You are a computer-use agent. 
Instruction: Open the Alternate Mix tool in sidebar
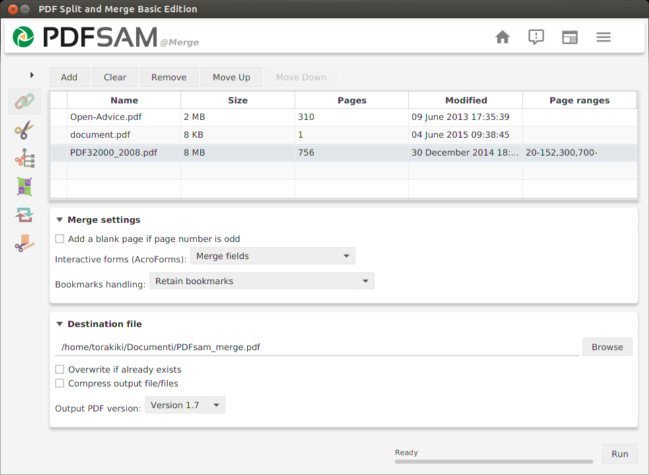pyautogui.click(x=24, y=186)
